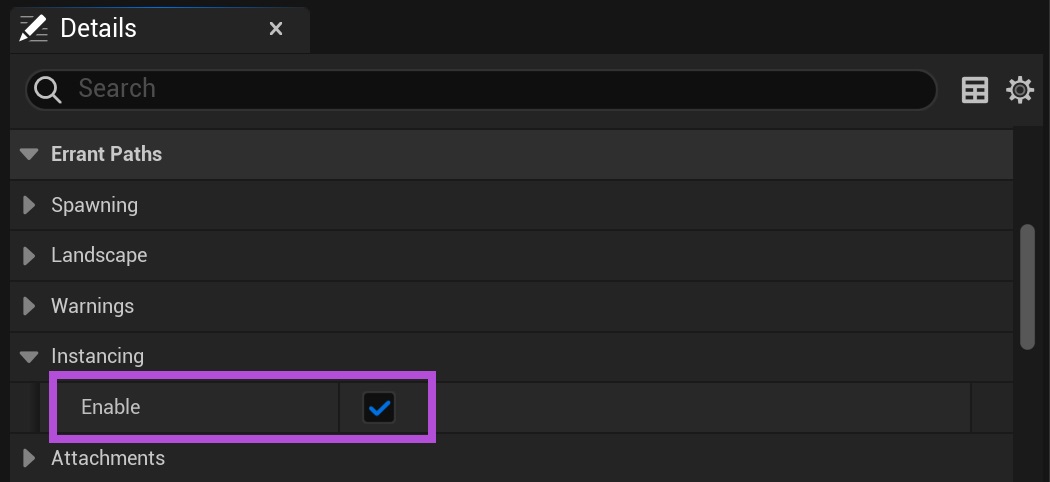Select the Enable property label

pyautogui.click(x=111, y=407)
